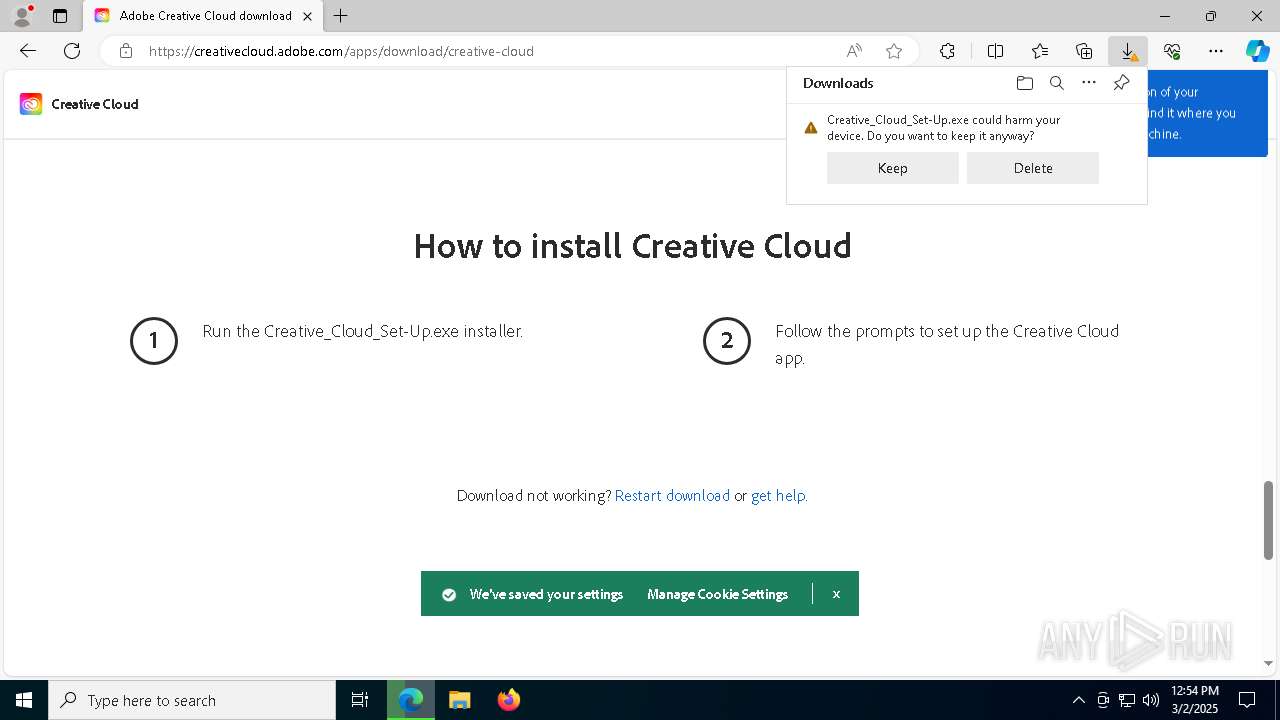Screen dimensions: 1280x720
Task: Click the Creative Cloud logo
Action: point(31,104)
